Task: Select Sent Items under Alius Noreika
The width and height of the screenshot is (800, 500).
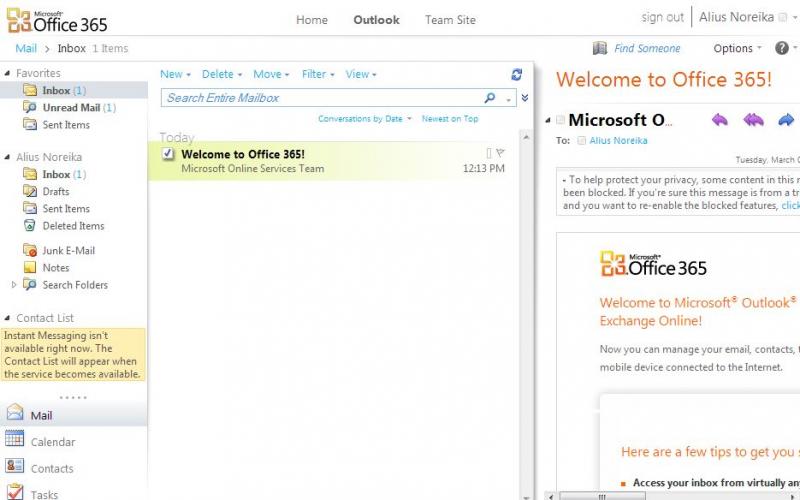Action: (x=66, y=209)
